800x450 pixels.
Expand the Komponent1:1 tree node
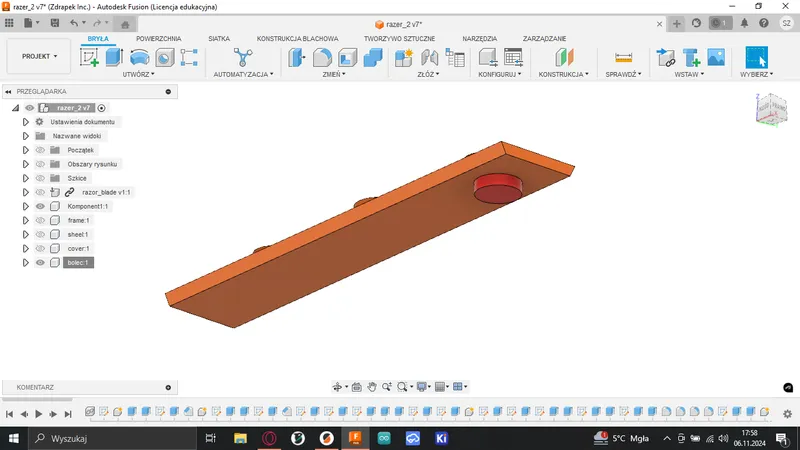click(25, 206)
